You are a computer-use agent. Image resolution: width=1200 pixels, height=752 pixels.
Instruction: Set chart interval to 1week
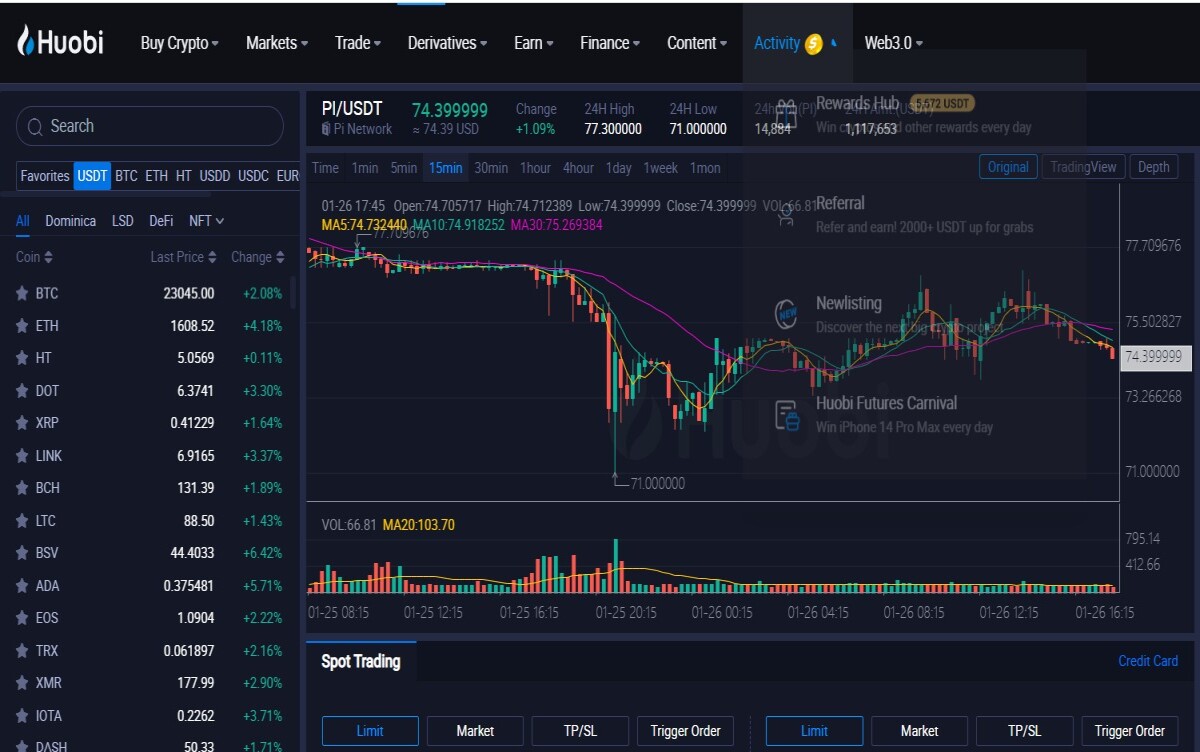[x=660, y=168]
